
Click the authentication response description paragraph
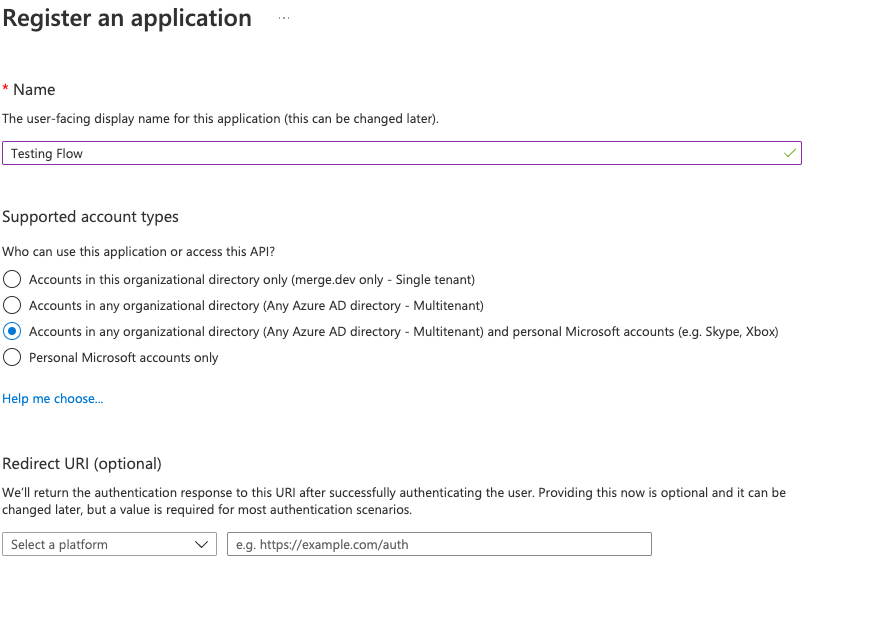[x=394, y=501]
